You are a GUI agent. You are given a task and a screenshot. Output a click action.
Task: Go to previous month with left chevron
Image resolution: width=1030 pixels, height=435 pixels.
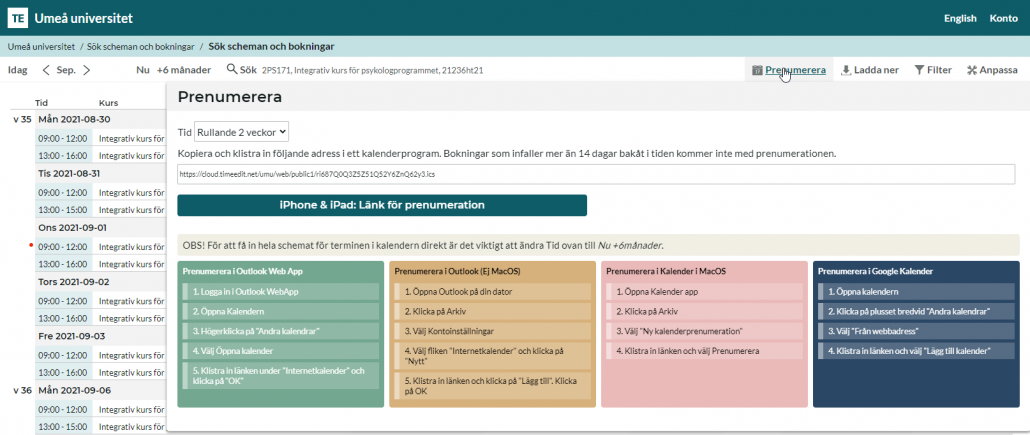click(46, 70)
